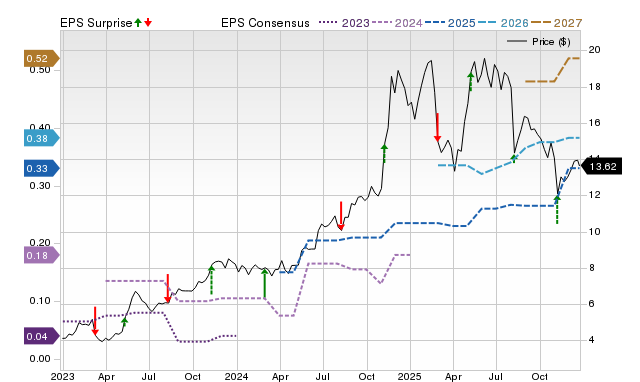This screenshot has height=382, width=640.
Task: Toggle the 2023 EPS consensus legend entry
Action: pyautogui.click(x=344, y=23)
